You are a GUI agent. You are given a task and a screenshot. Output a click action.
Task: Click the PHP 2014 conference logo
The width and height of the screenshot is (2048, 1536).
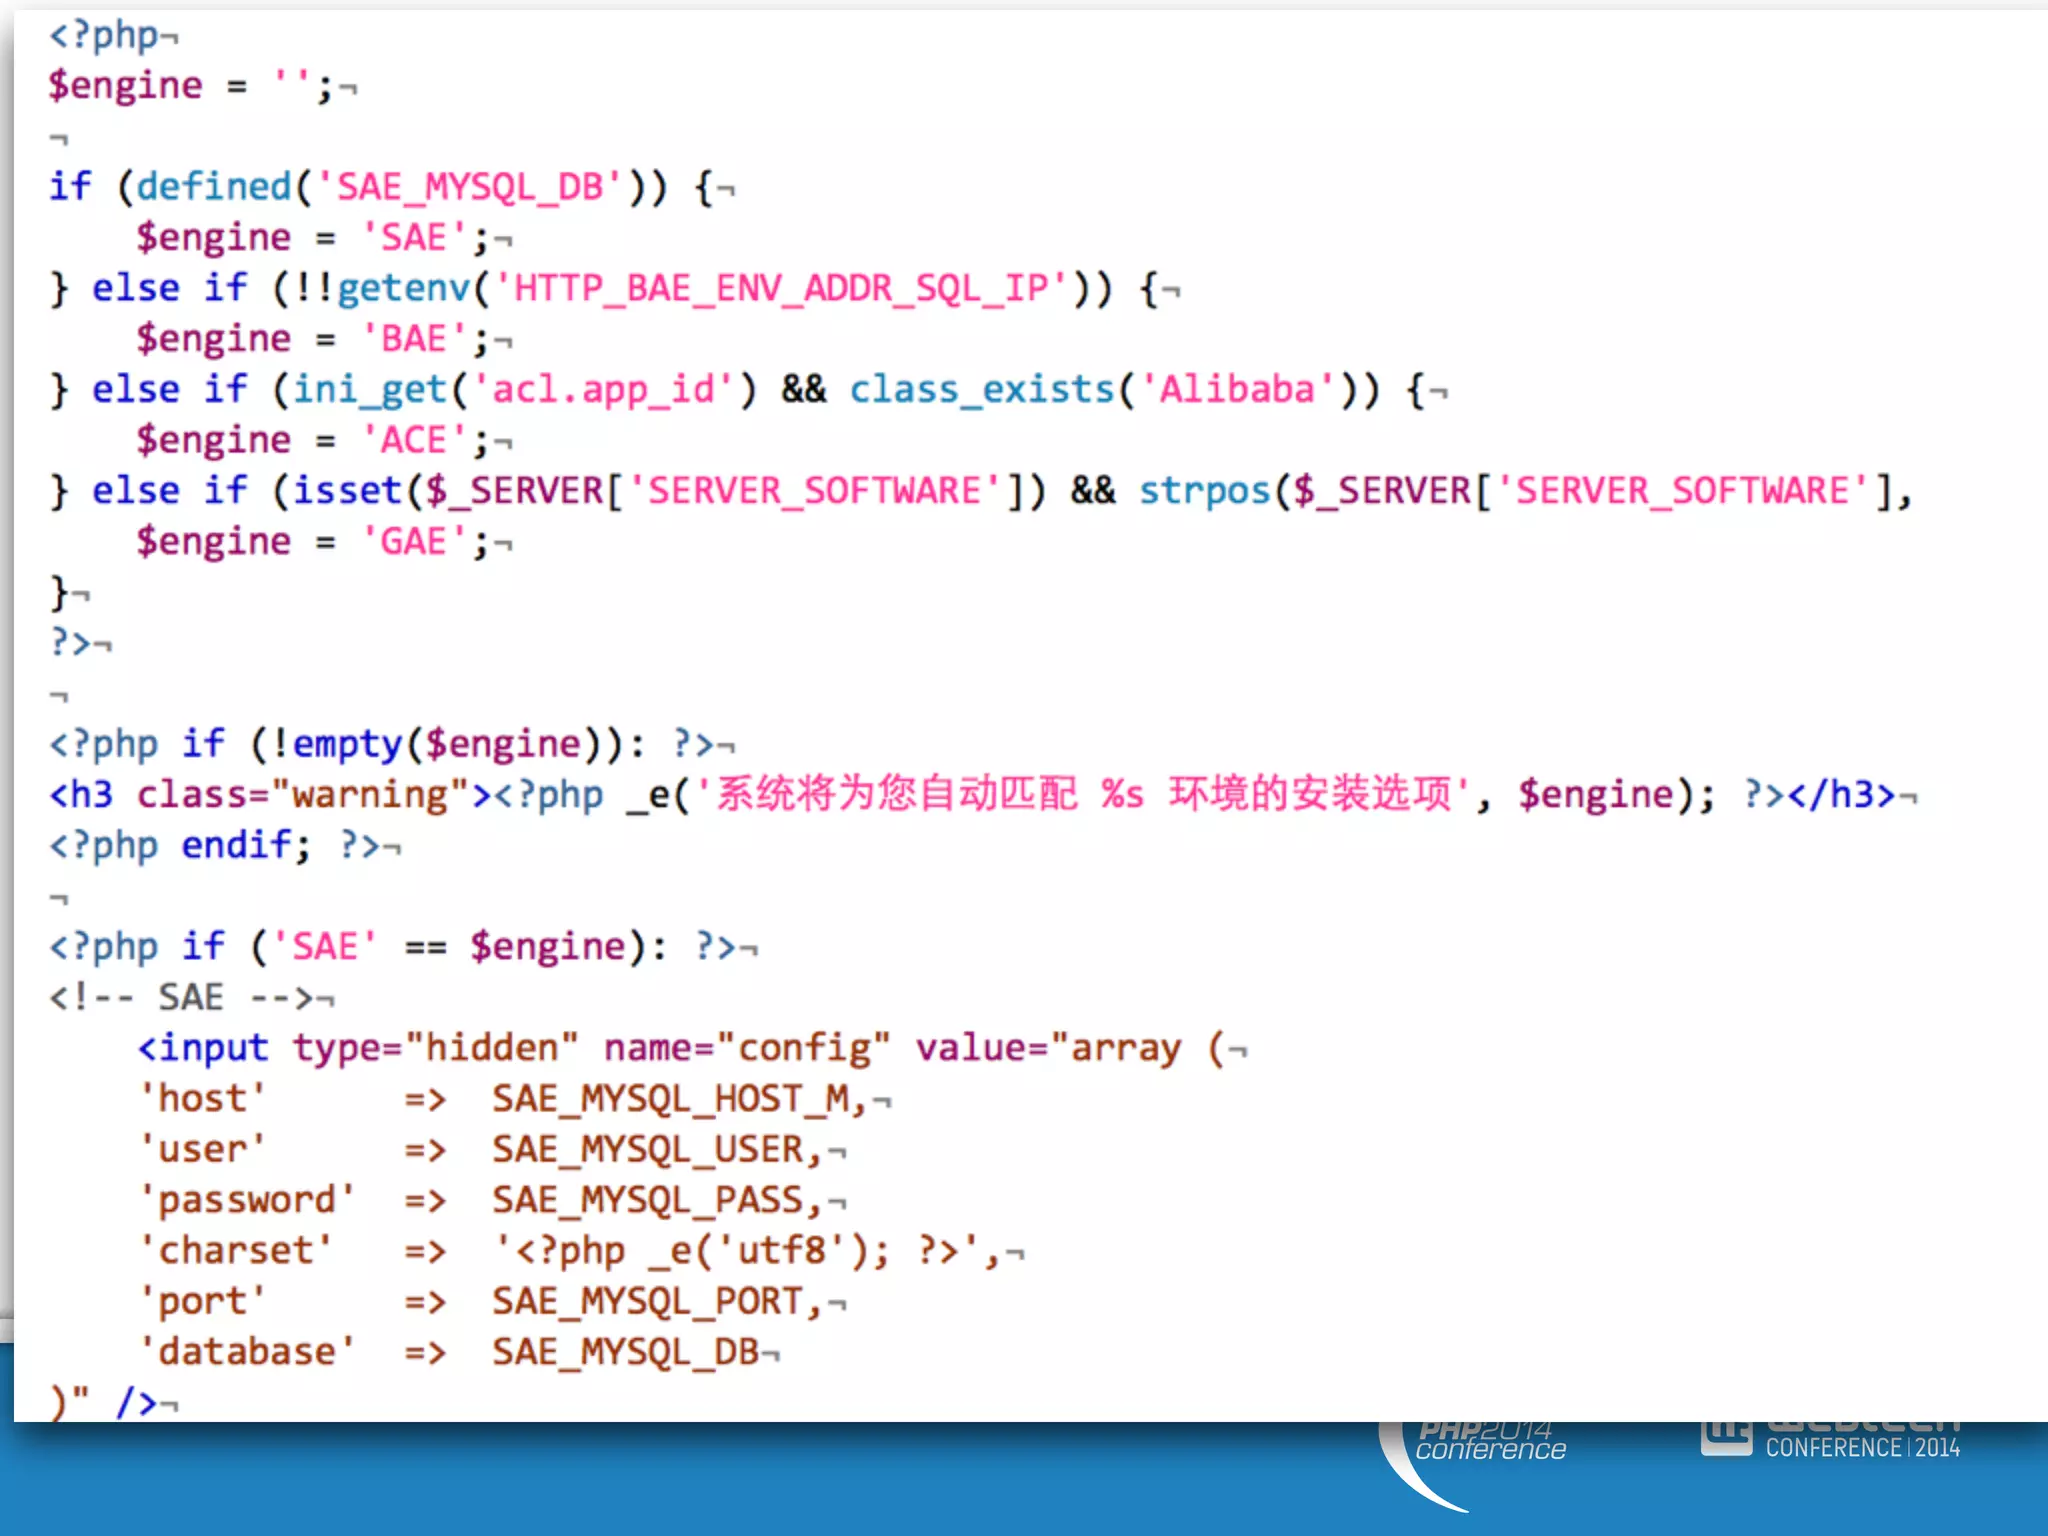[1489, 1447]
